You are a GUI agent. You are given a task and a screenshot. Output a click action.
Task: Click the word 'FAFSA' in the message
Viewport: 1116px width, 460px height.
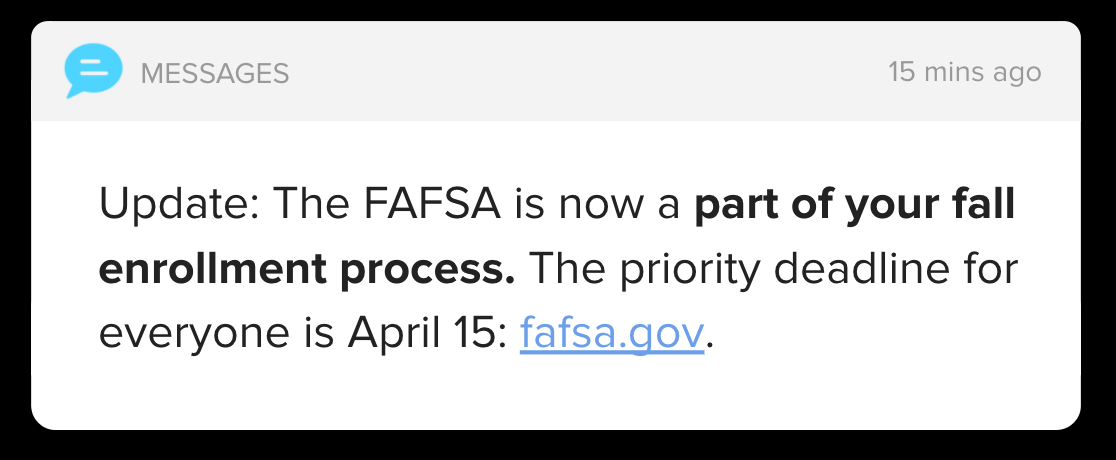(x=432, y=203)
